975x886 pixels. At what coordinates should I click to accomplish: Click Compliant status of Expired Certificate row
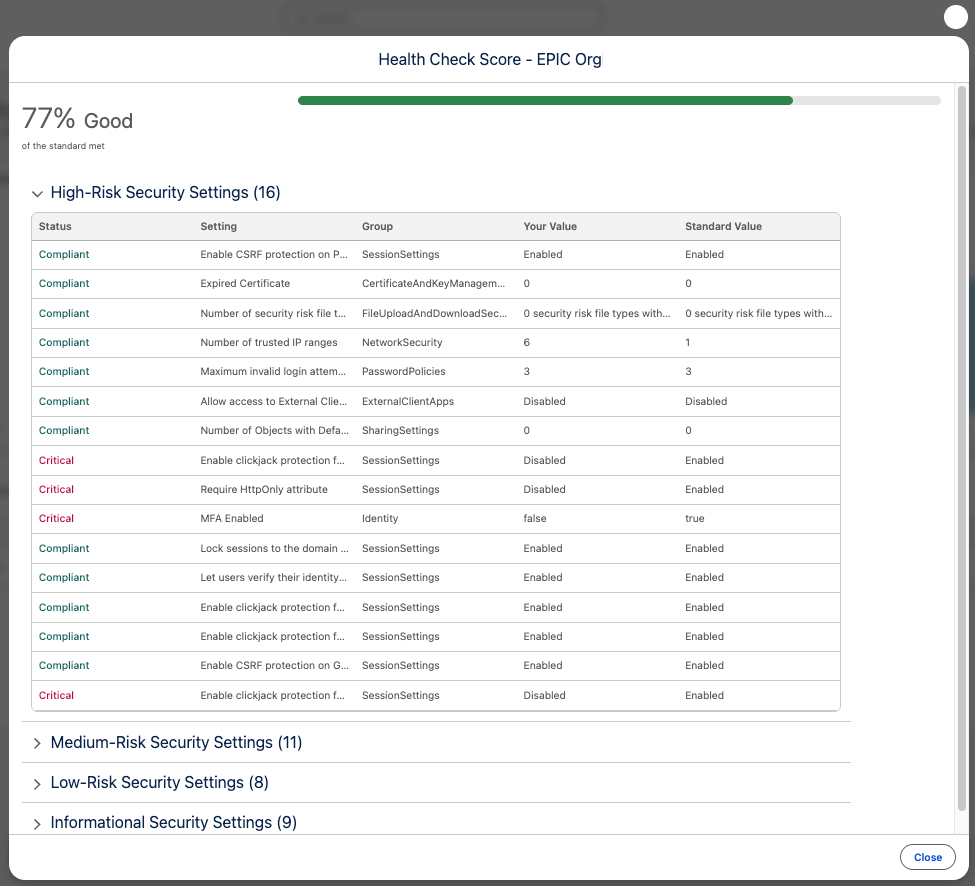64,283
